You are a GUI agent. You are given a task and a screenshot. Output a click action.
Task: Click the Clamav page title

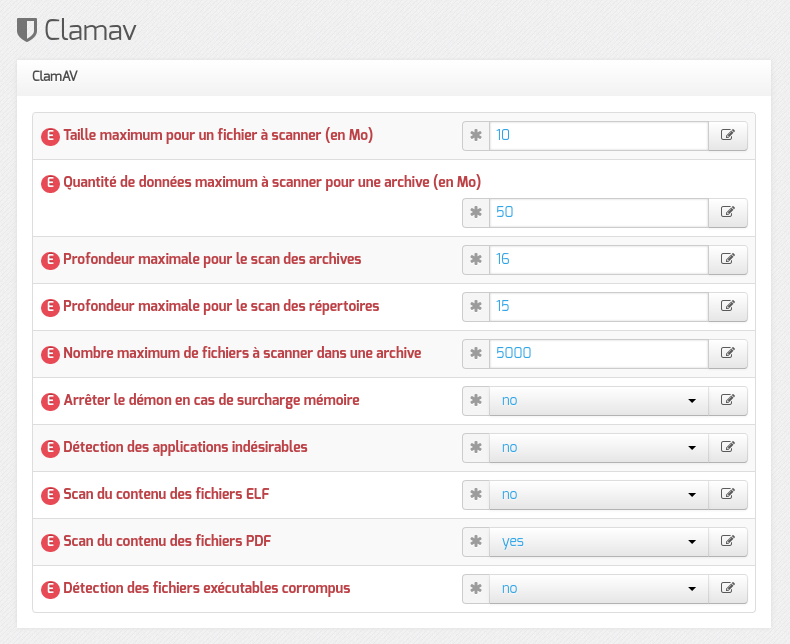[90, 30]
